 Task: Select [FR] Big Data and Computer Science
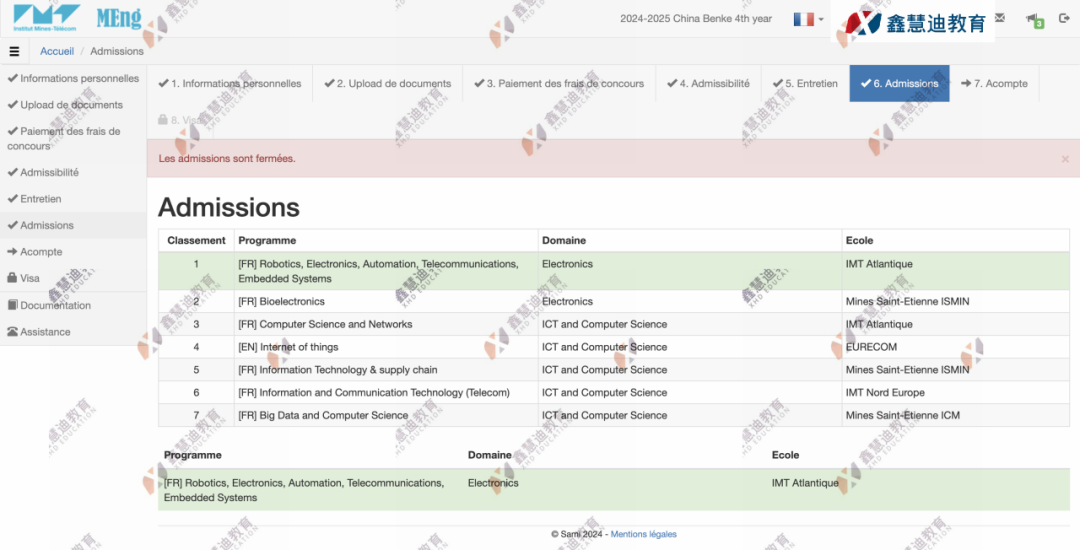click(x=386, y=415)
